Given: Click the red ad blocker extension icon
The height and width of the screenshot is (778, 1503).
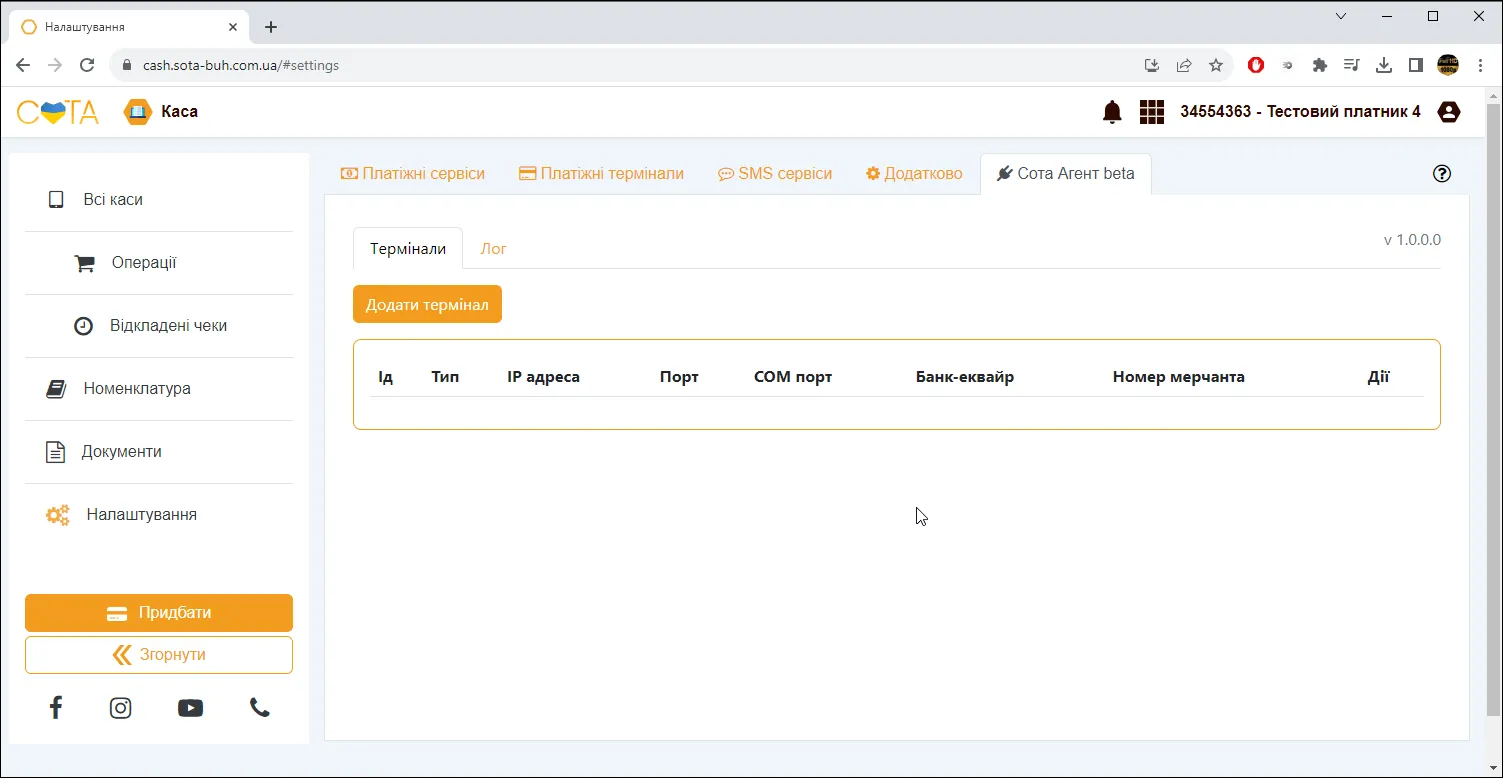Looking at the screenshot, I should [x=1256, y=65].
